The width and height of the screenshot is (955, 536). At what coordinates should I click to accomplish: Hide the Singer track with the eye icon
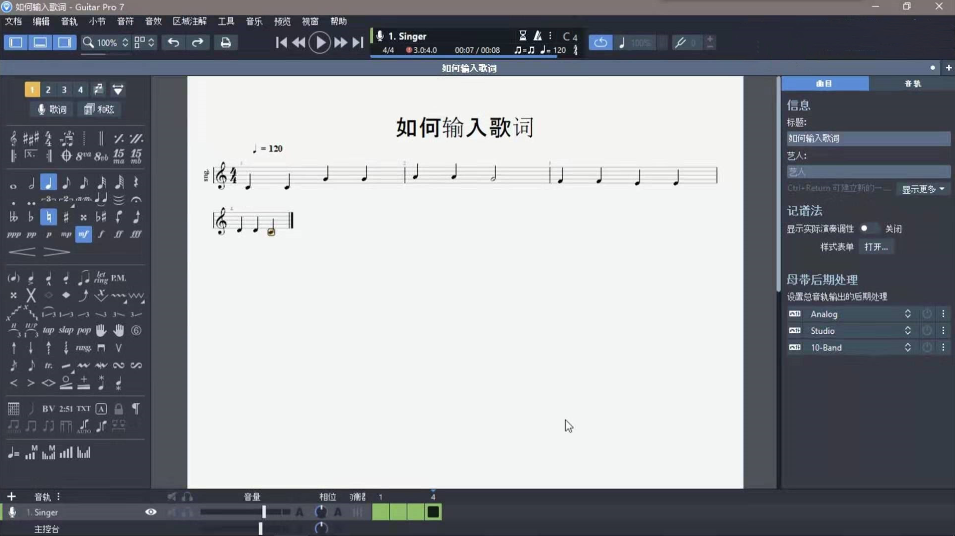click(151, 512)
